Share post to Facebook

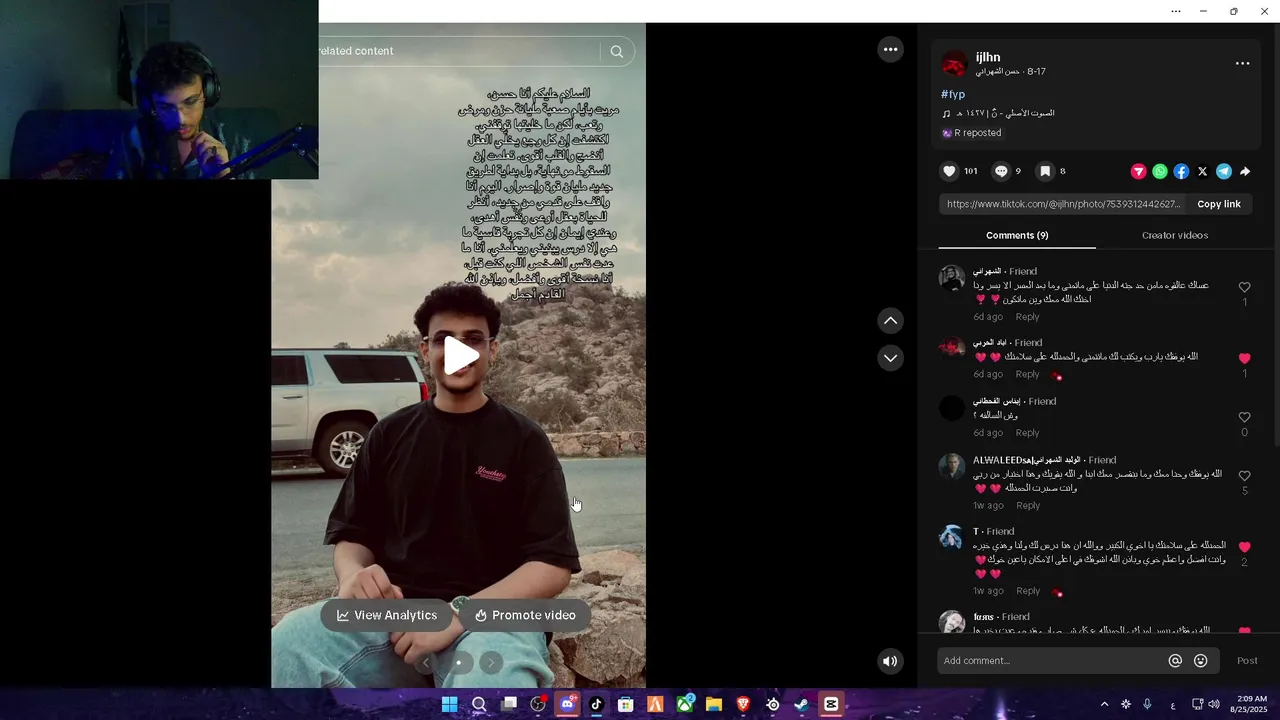(x=1181, y=172)
